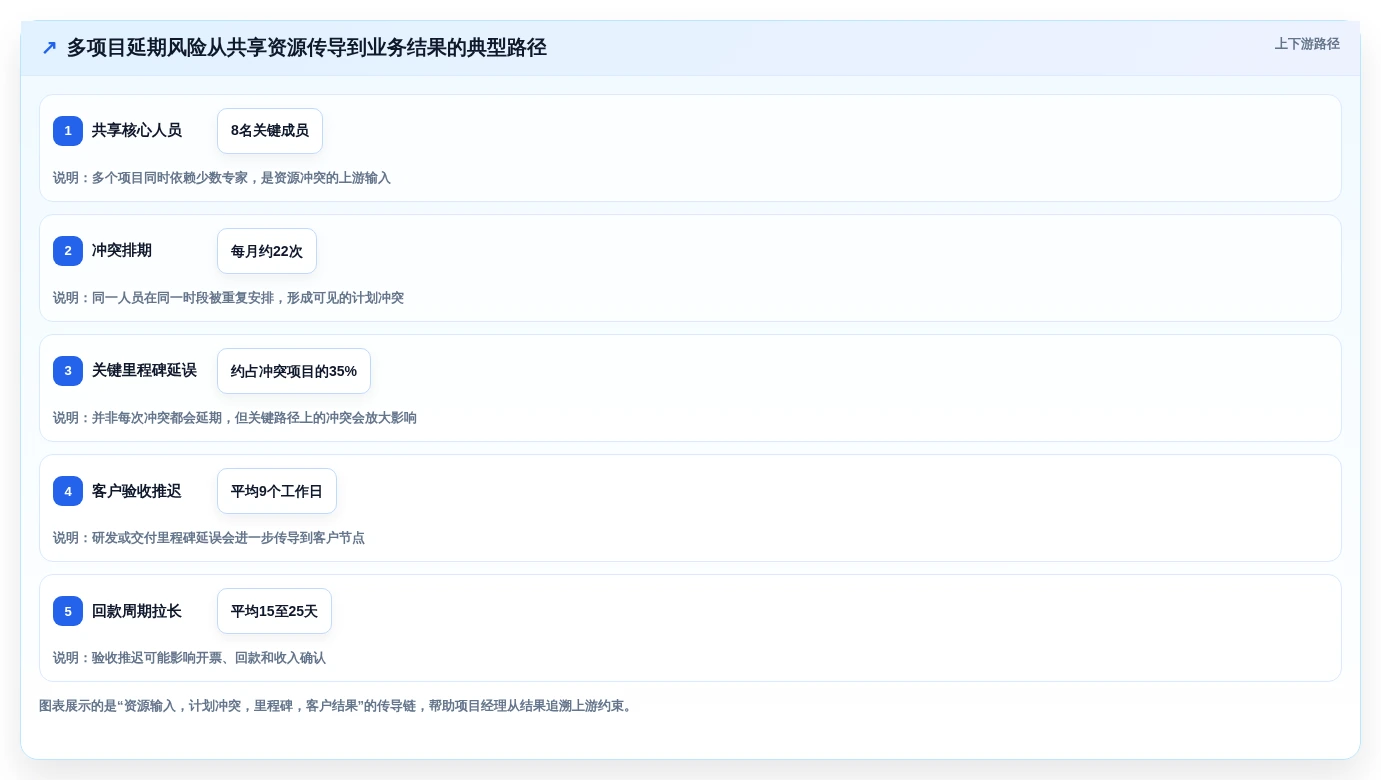
Task: Click the 回款周期拉长 step label
Action: (137, 611)
